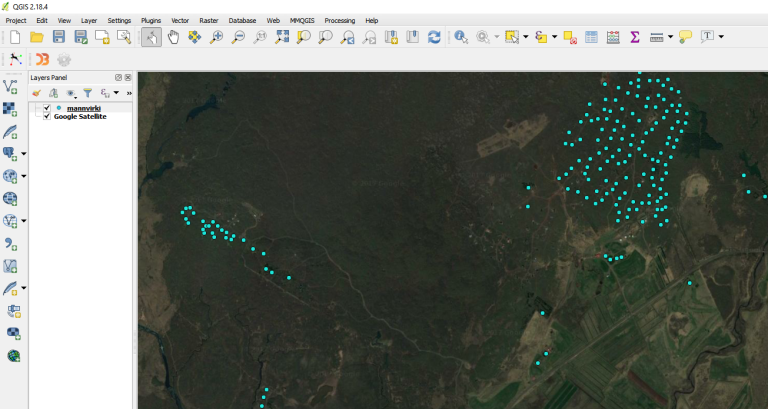Click the Refresh map icon
Image resolution: width=768 pixels, height=409 pixels.
coord(434,37)
